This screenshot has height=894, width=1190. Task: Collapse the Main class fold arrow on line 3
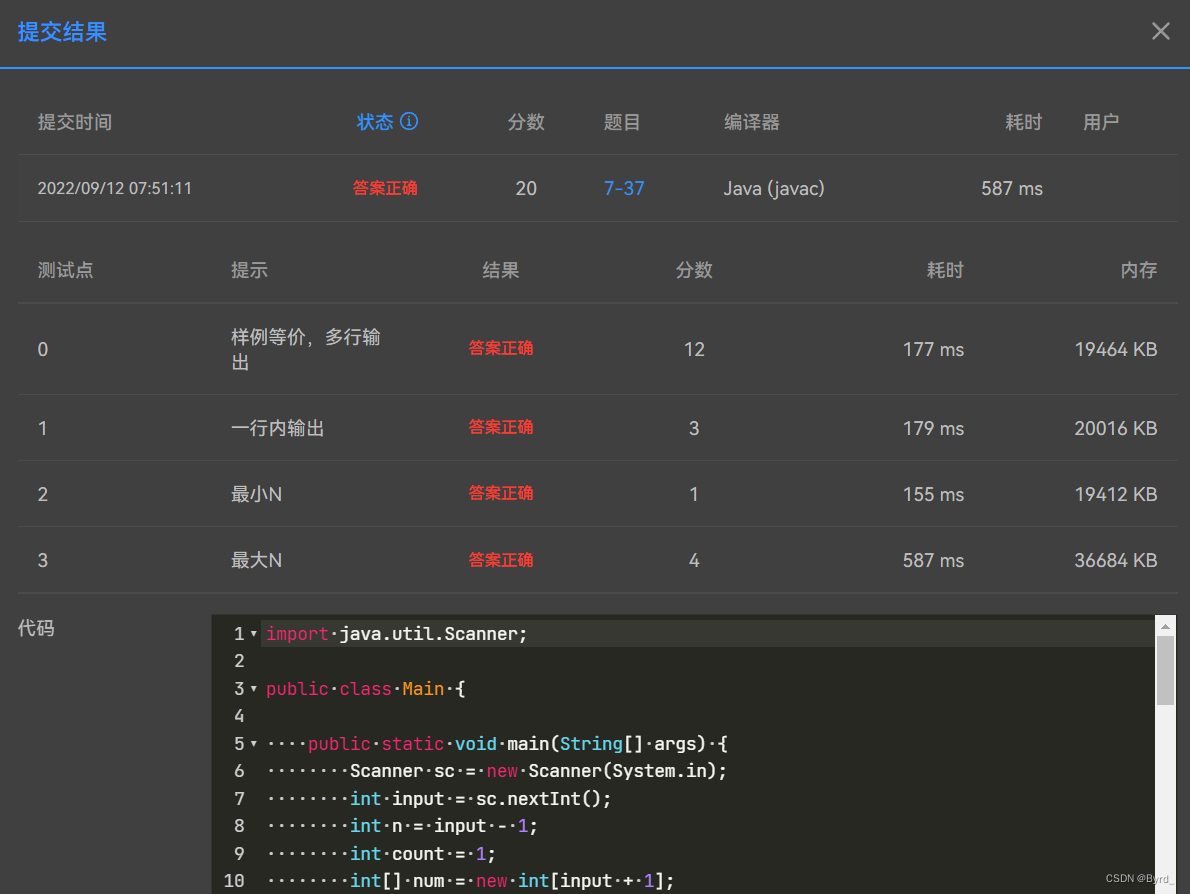click(x=253, y=688)
